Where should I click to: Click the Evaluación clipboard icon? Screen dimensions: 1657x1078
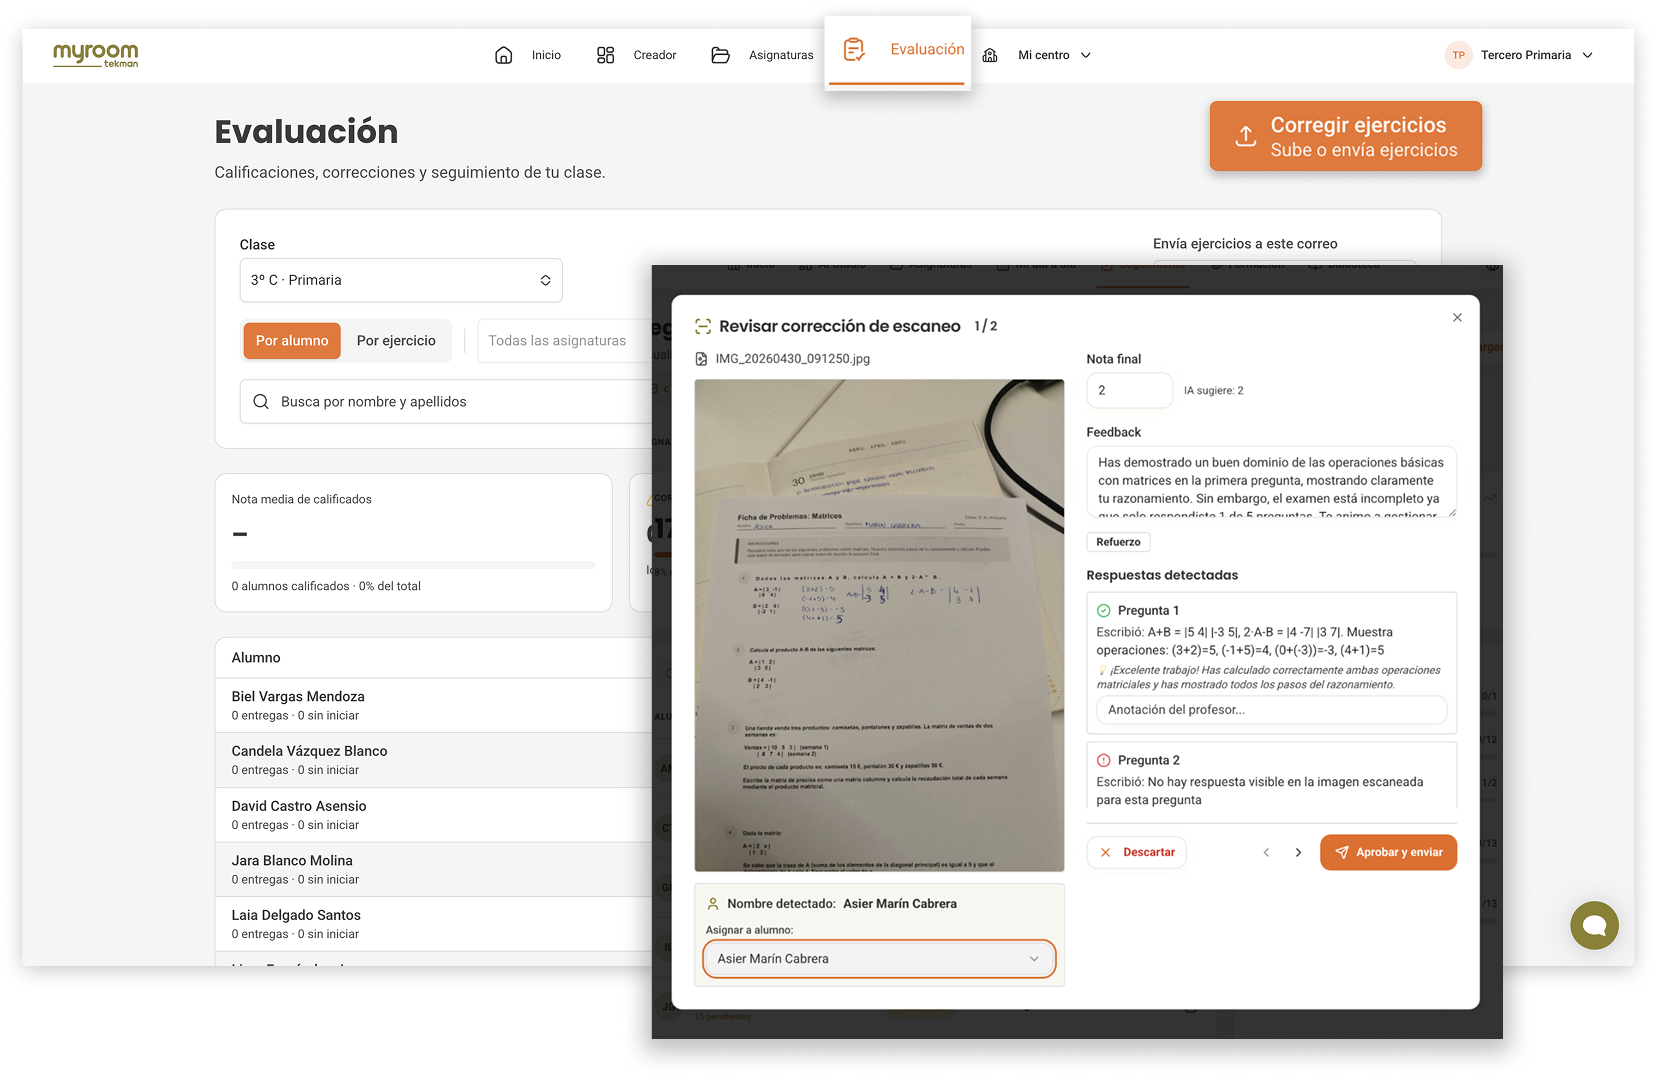coord(854,49)
